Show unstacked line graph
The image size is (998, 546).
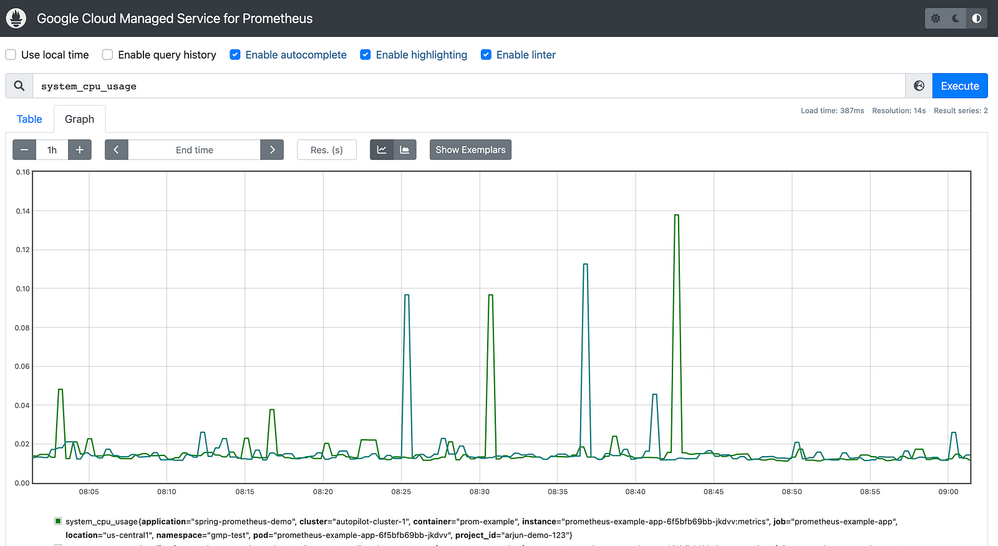point(381,150)
